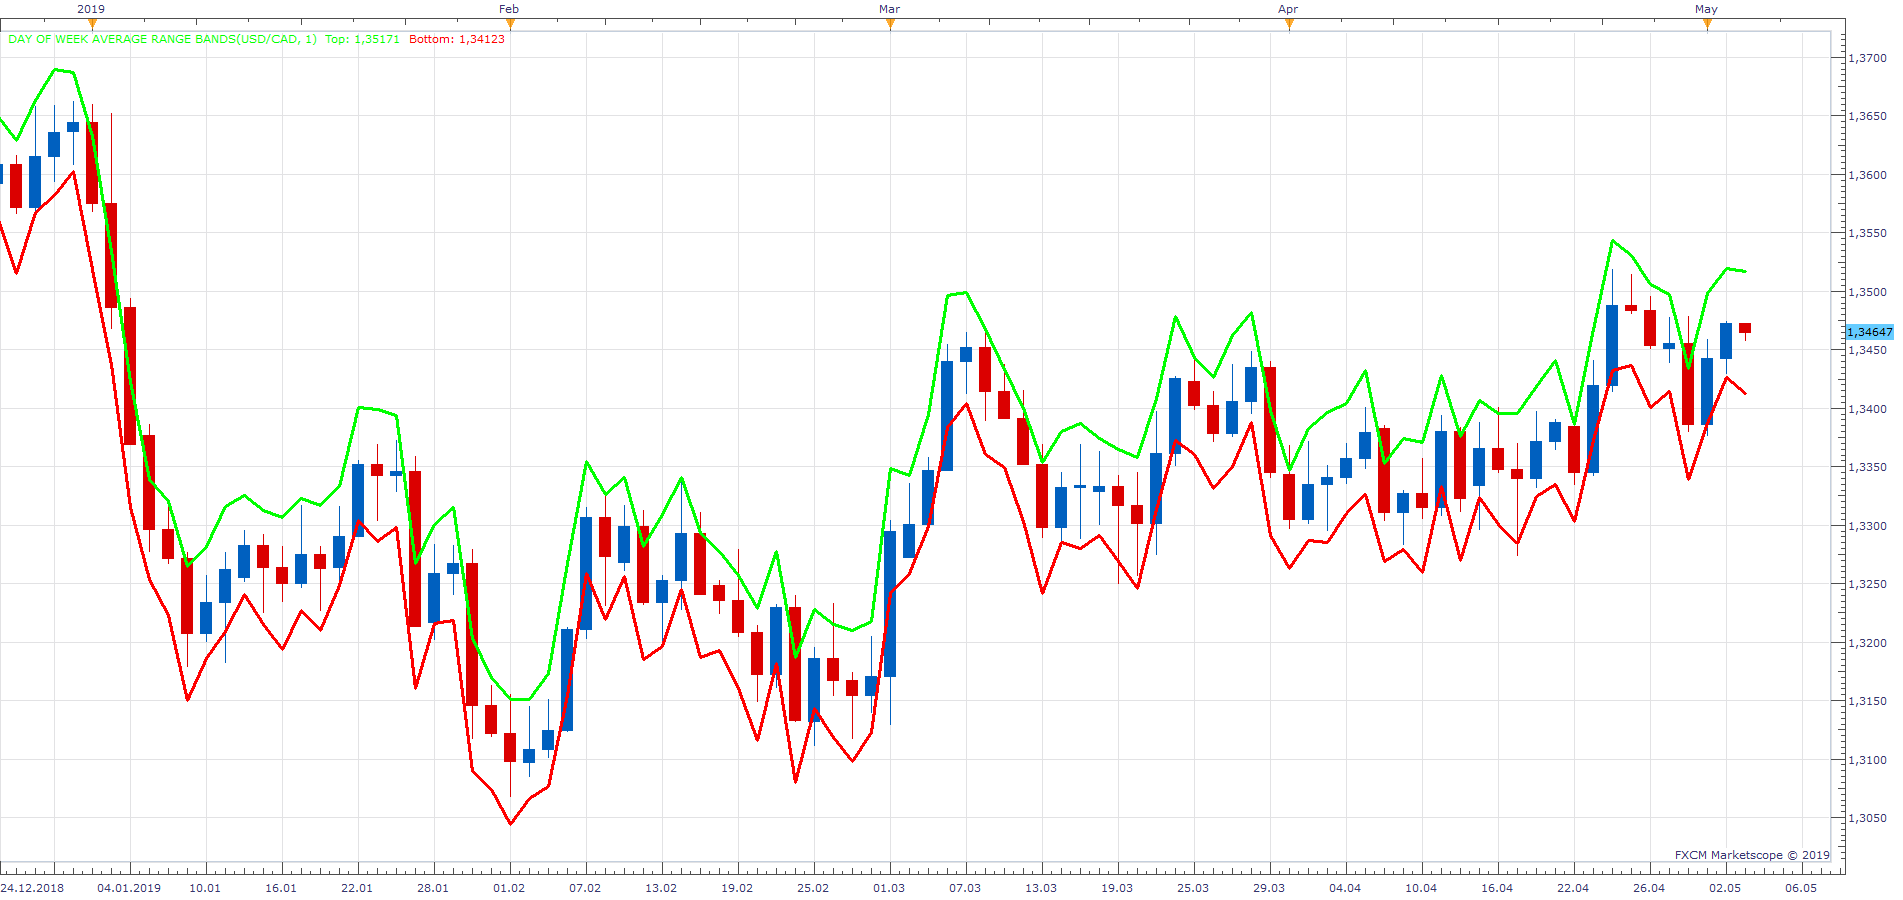Click the 28.01 date axis label
This screenshot has height=900, width=1903.
[x=433, y=888]
